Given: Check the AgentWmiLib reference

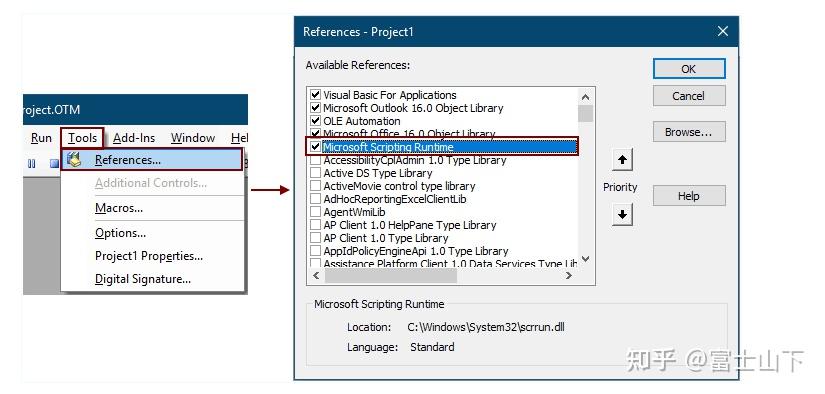Looking at the screenshot, I should click(x=315, y=211).
